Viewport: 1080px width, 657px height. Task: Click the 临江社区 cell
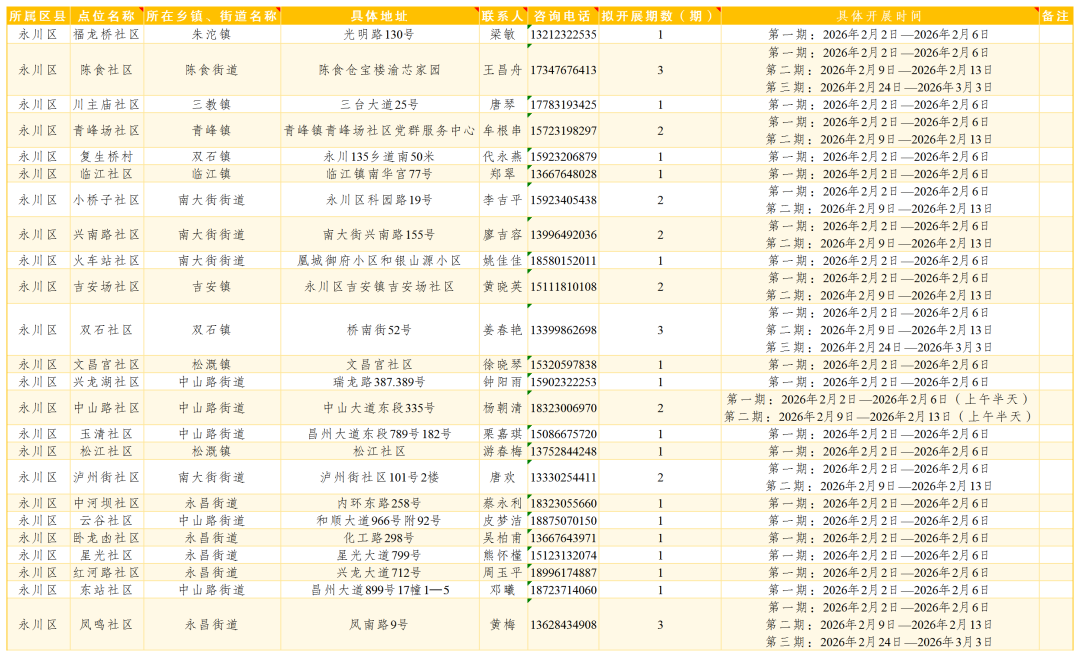pos(106,174)
